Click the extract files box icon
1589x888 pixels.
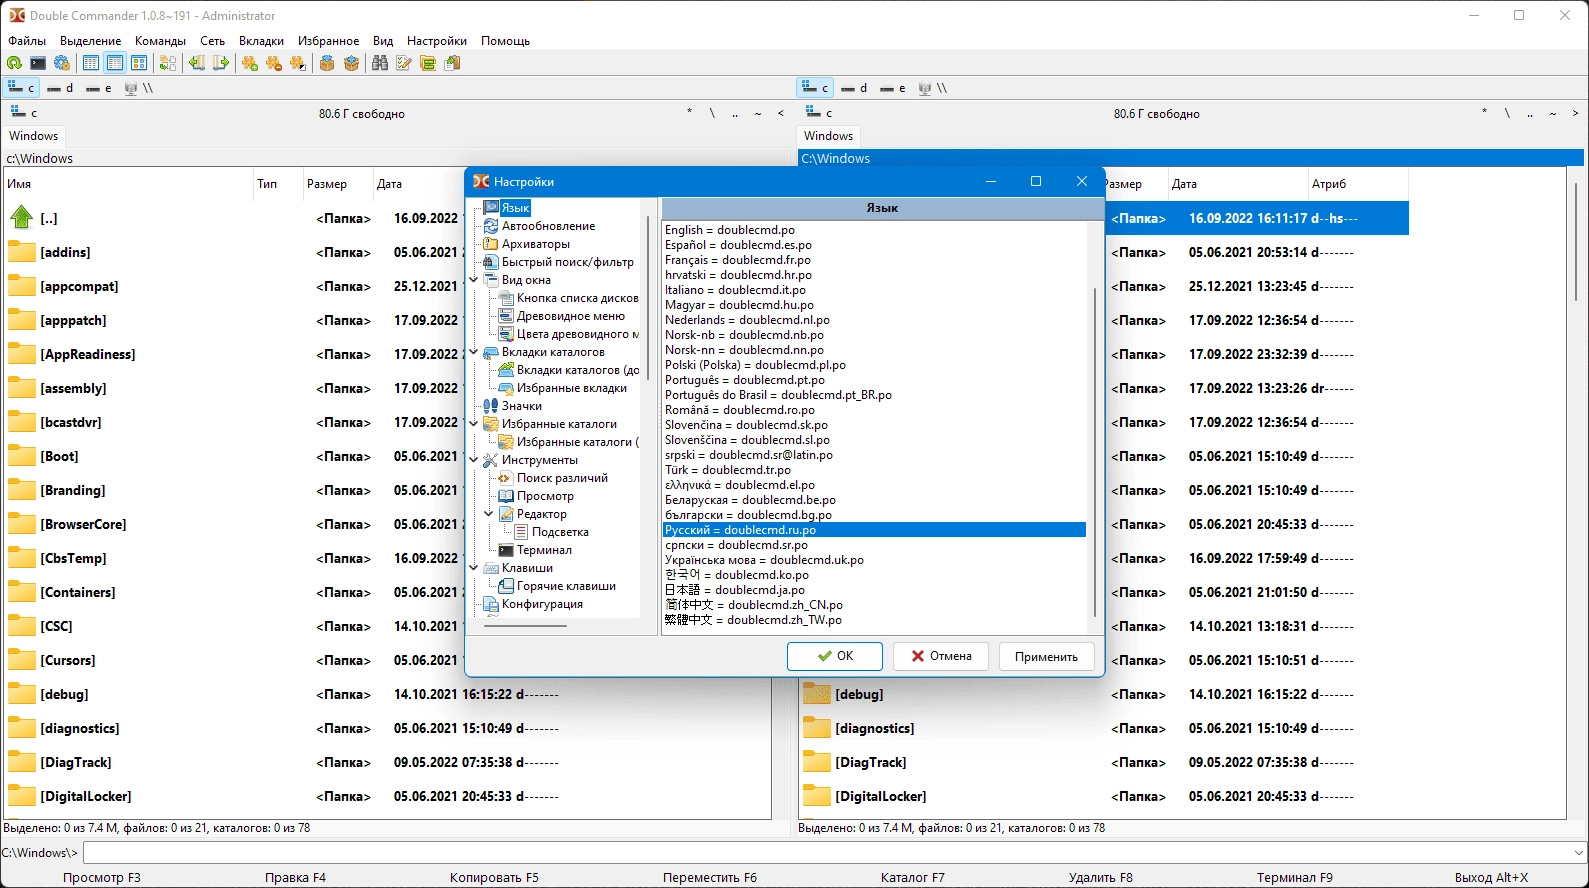coord(351,63)
